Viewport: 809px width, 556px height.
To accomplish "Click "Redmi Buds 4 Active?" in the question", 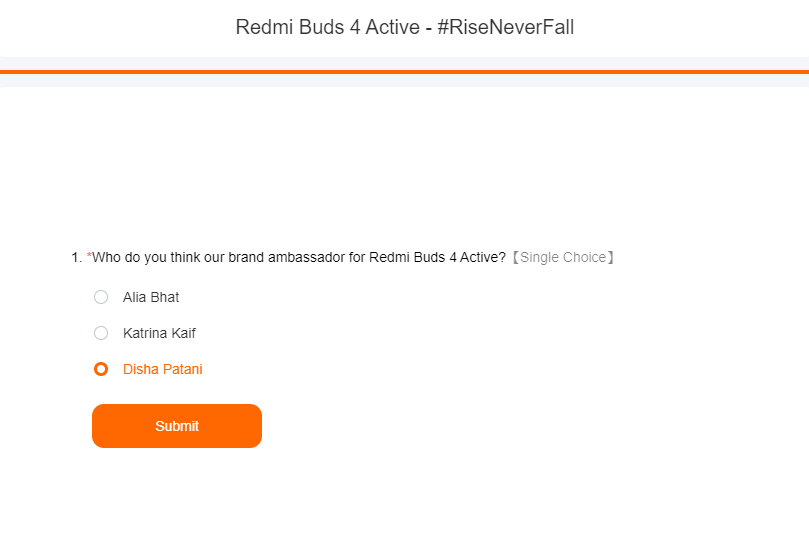I will tap(438, 257).
